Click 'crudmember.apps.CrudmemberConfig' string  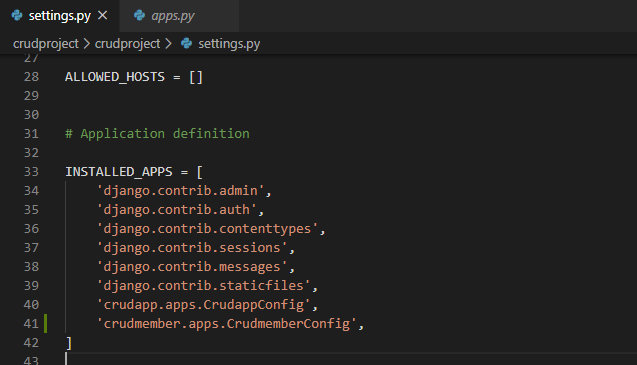click(227, 324)
